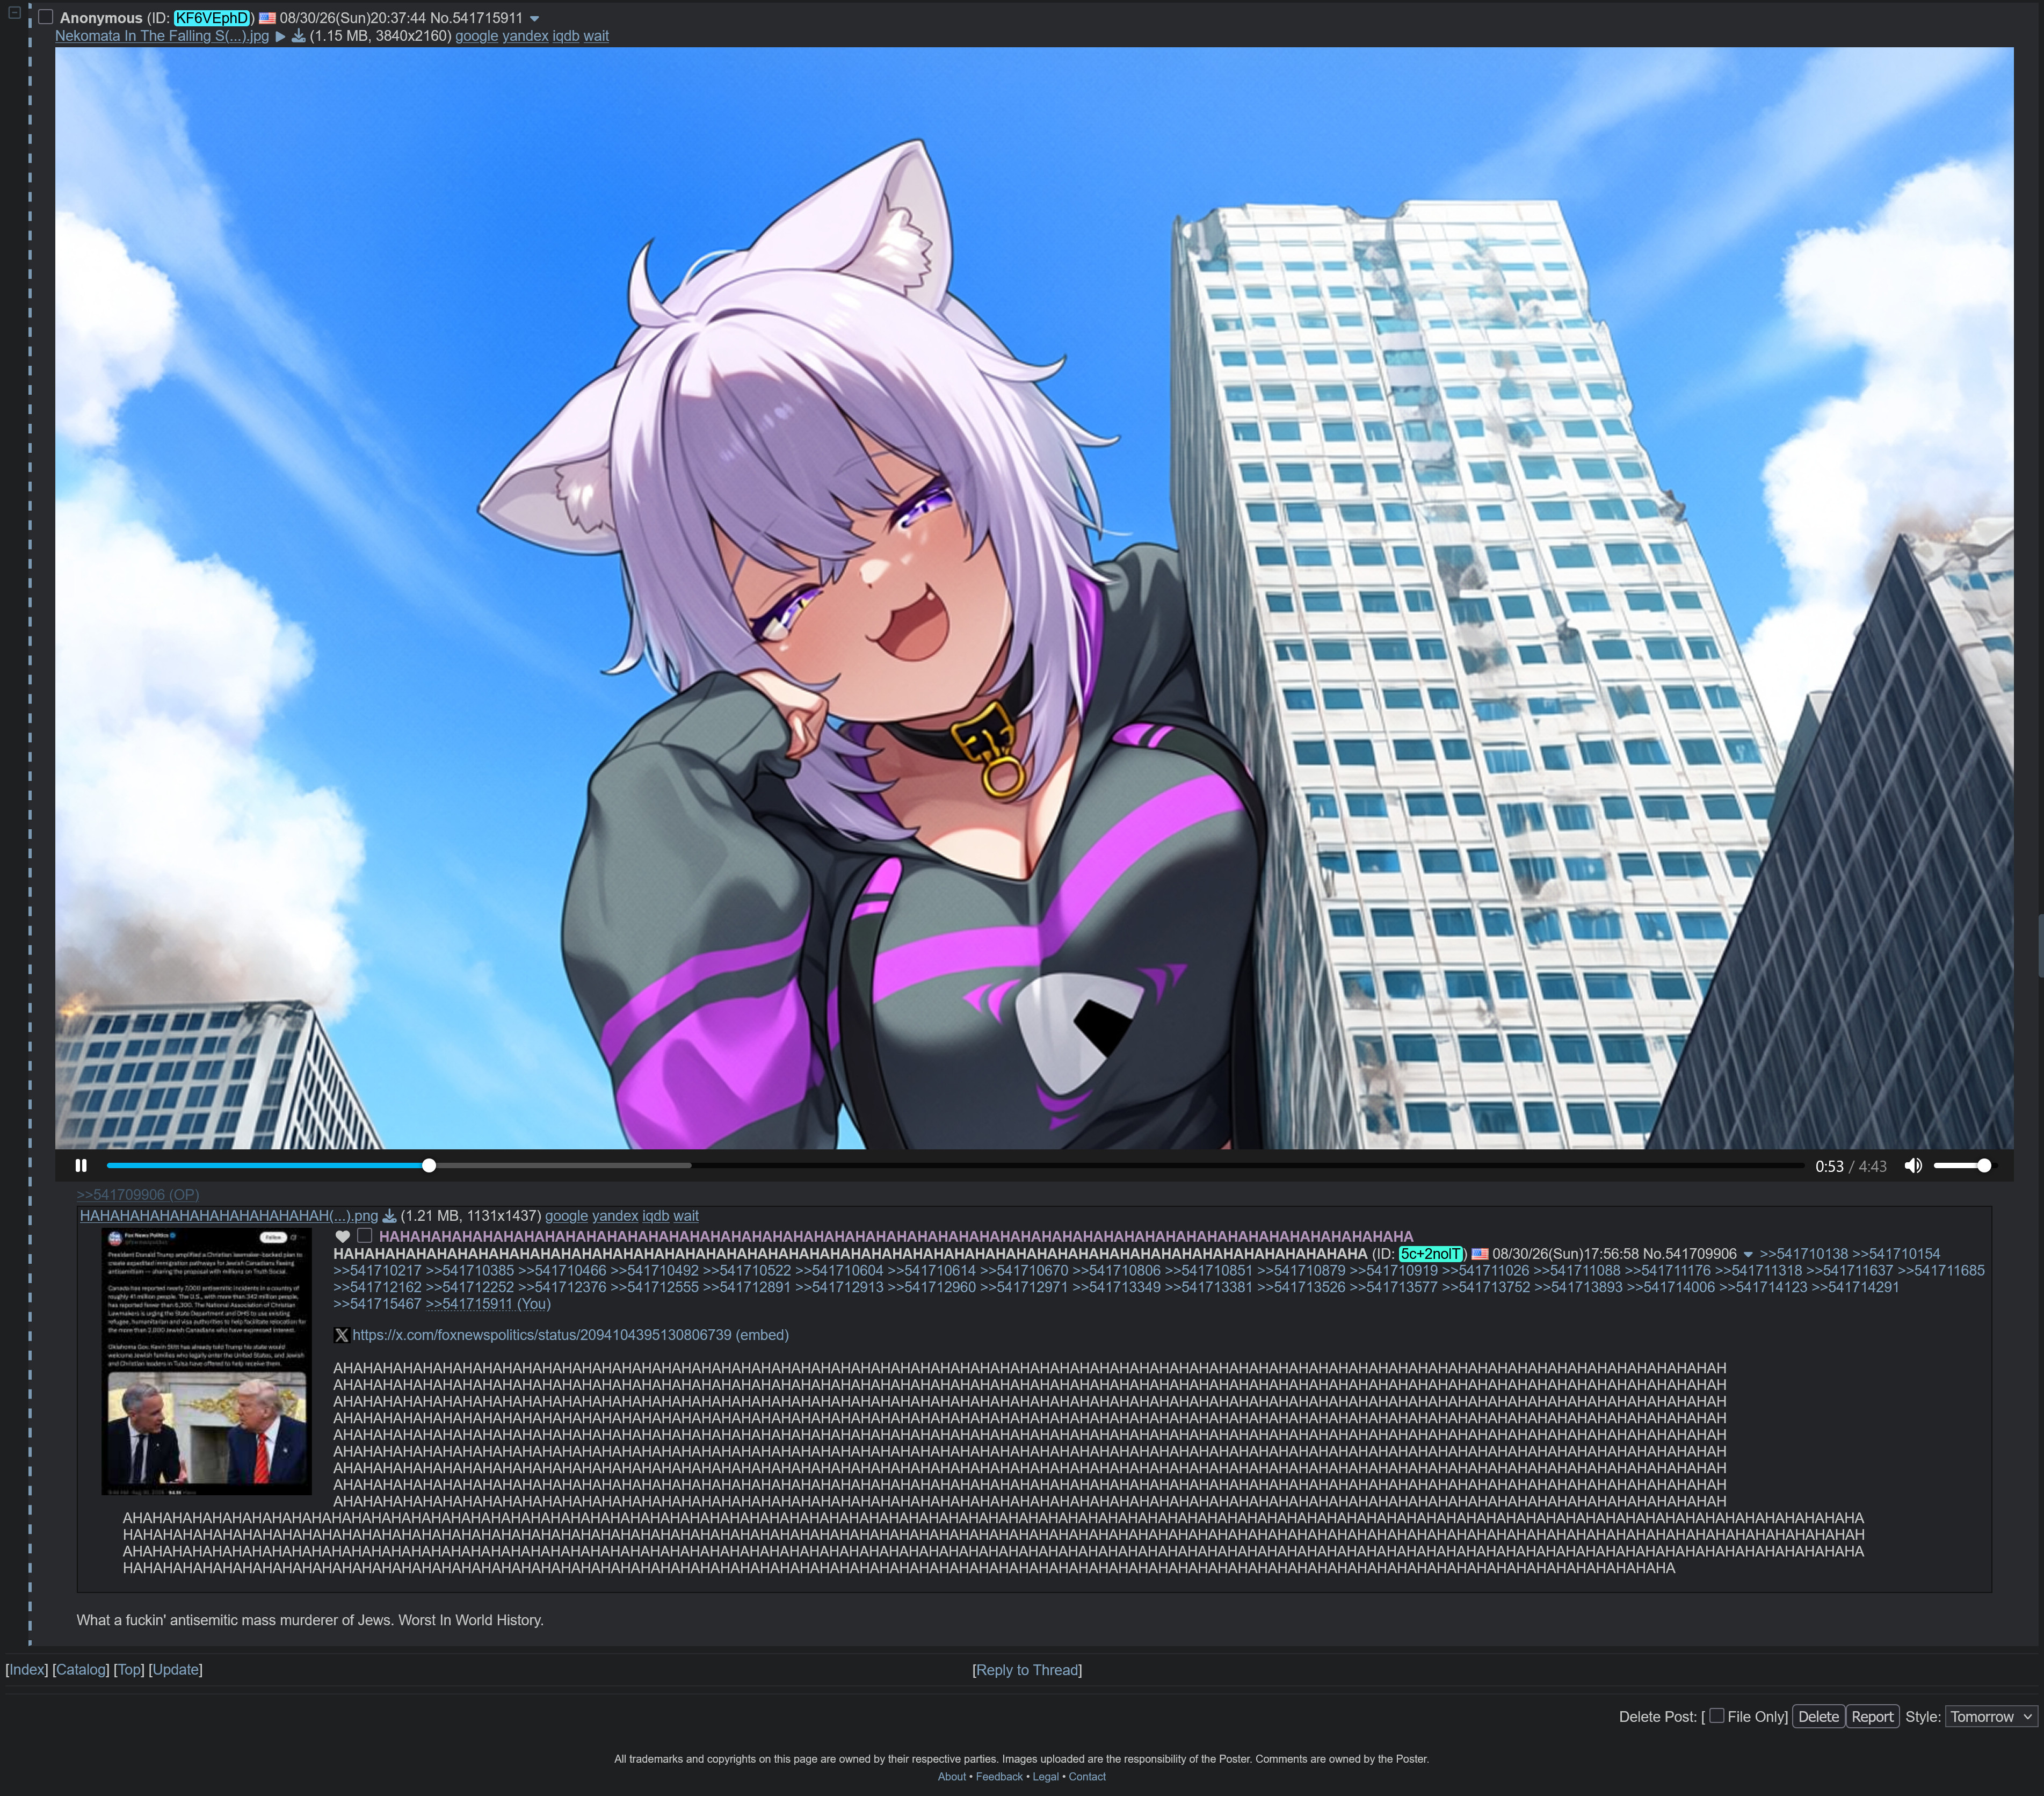Screen dimensions: 2044x1796
Task: Search the quoted png on google
Action: coord(566,1216)
